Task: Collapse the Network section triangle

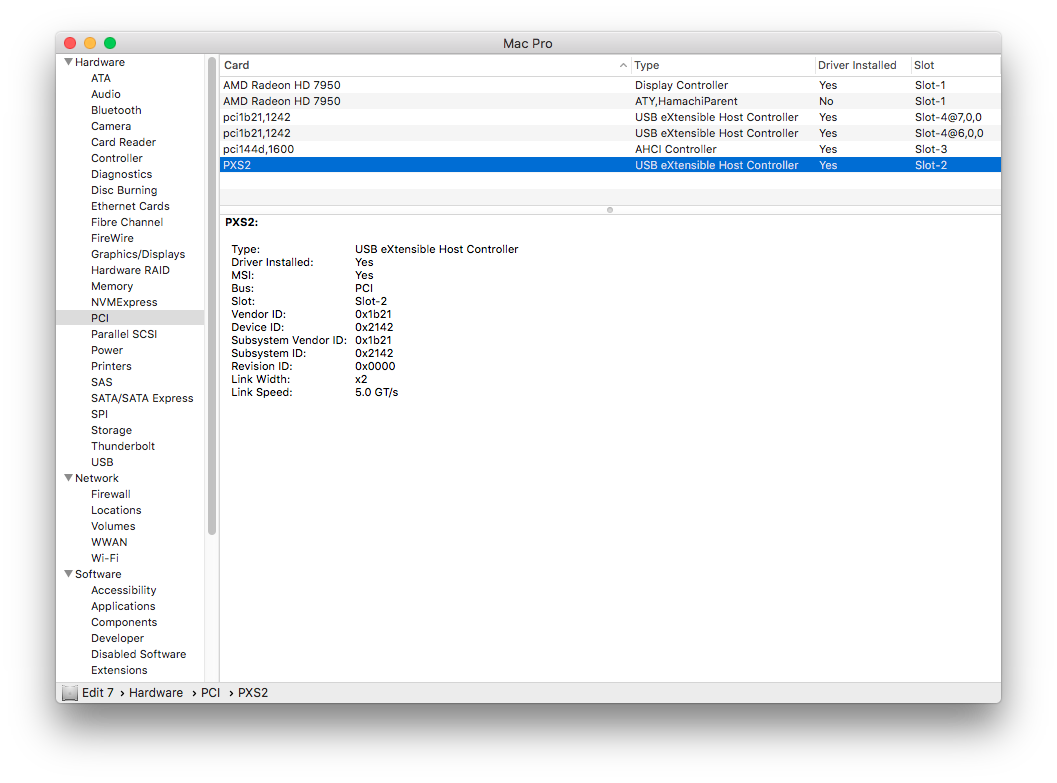Action: (68, 478)
